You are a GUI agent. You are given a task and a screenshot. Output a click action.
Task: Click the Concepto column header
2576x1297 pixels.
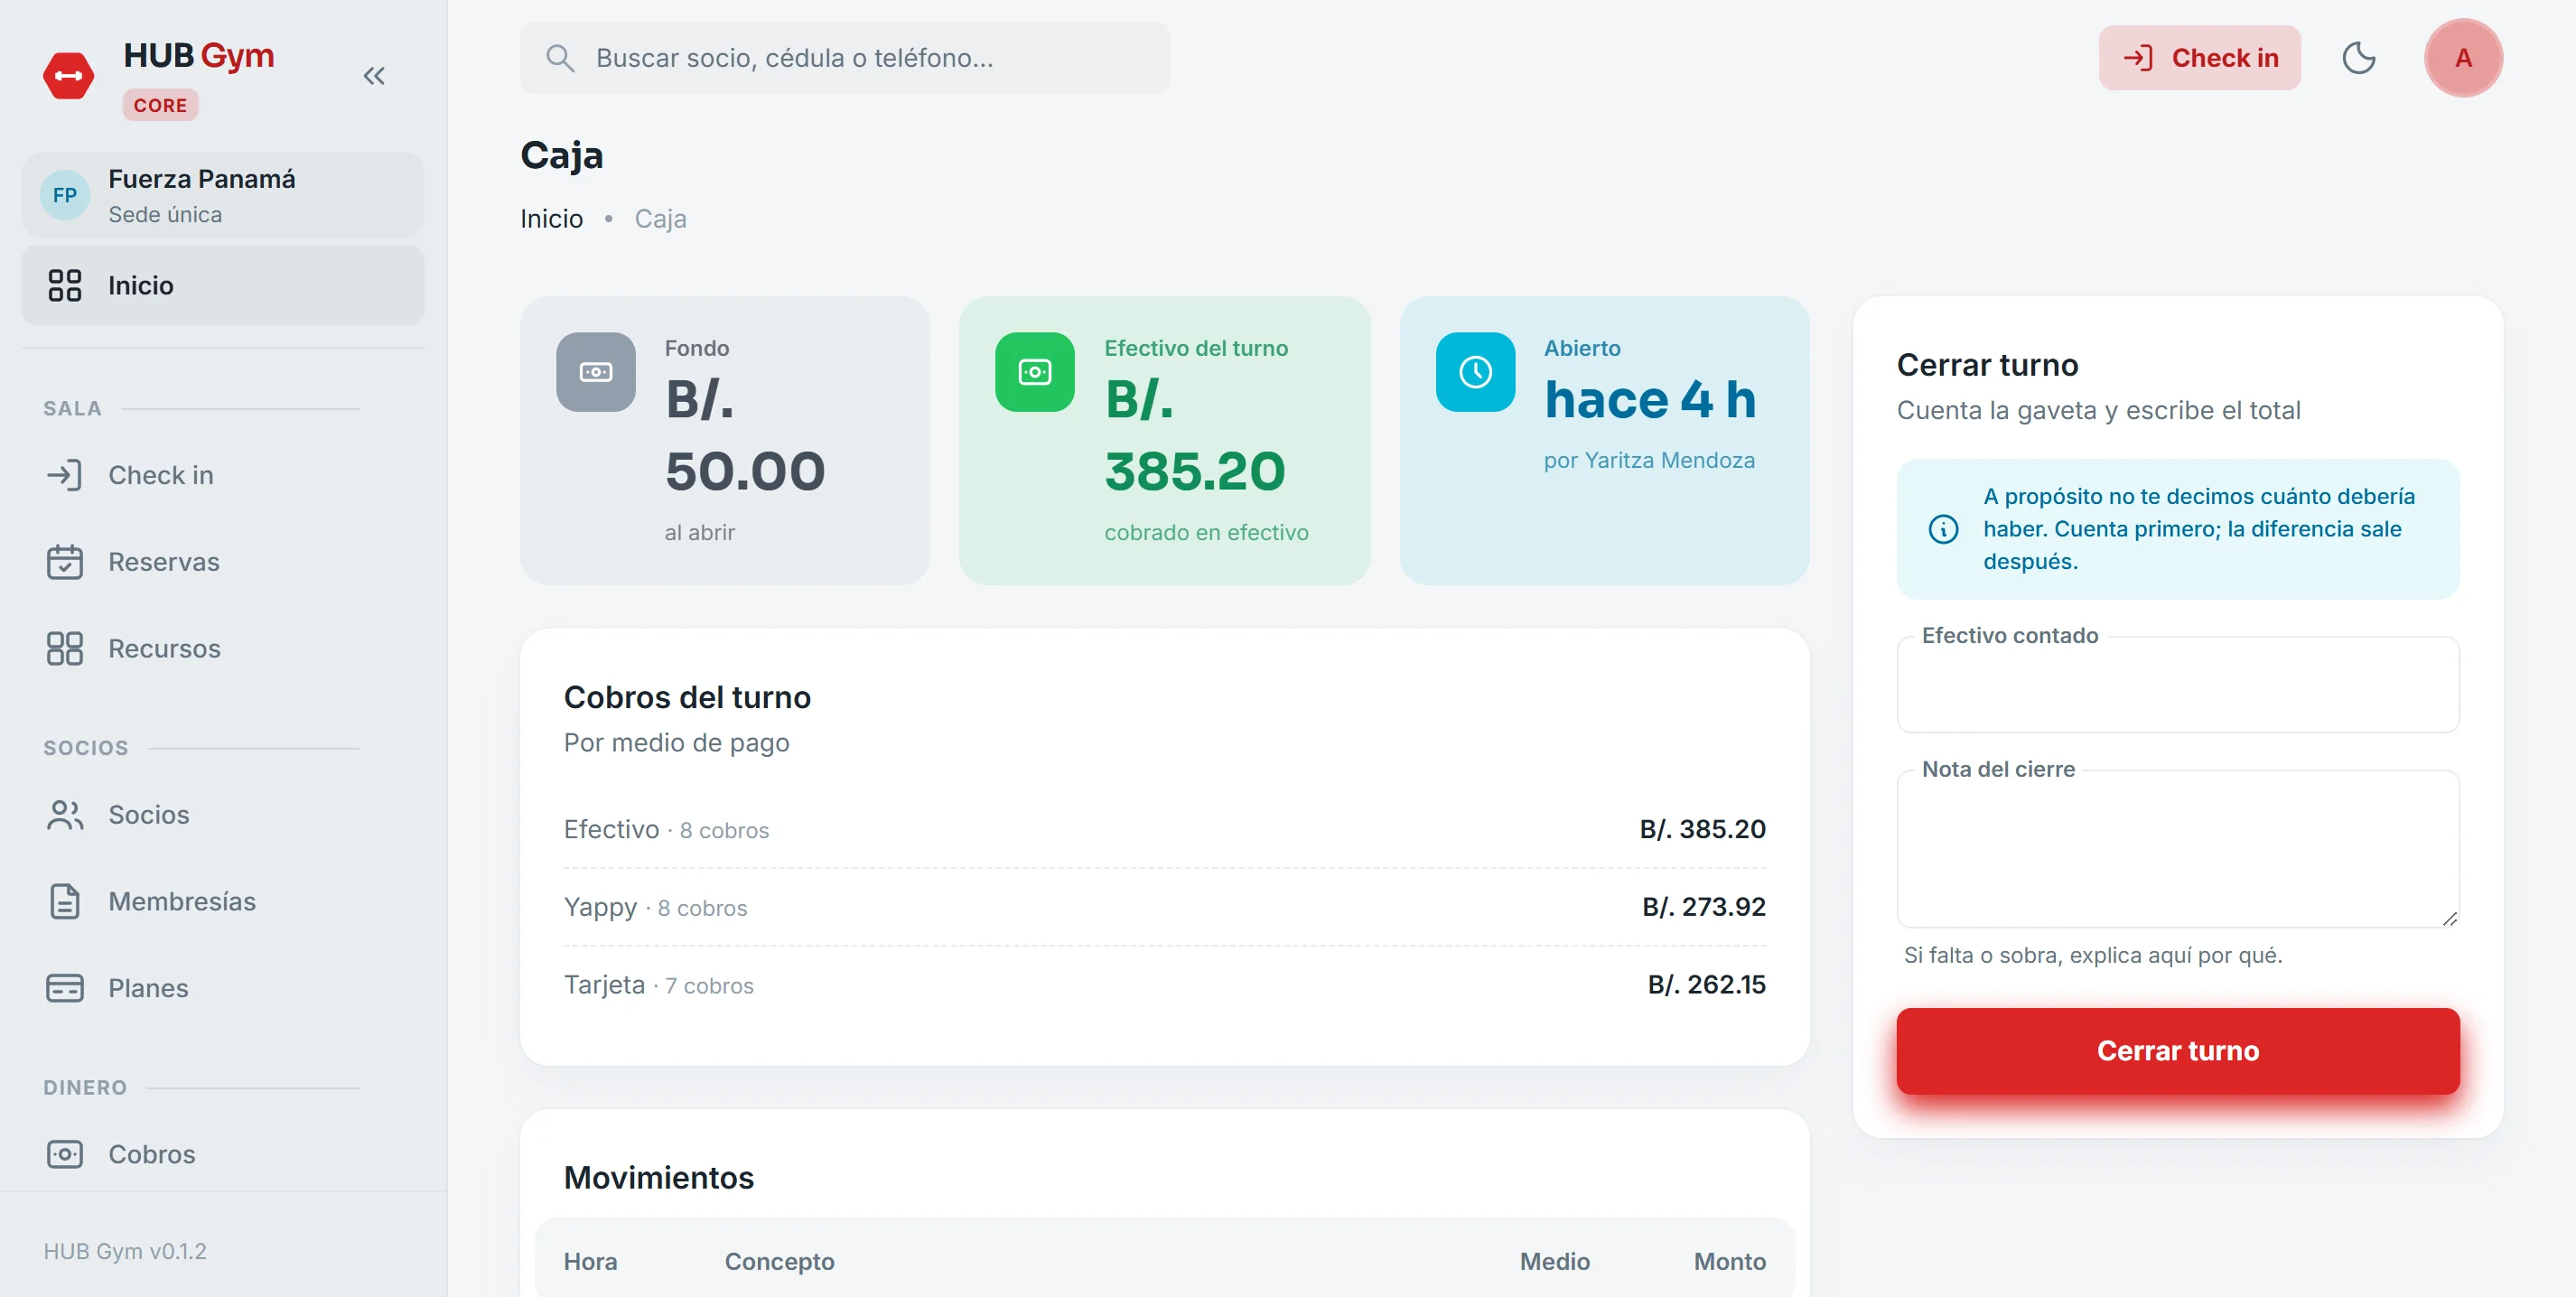780,1262
